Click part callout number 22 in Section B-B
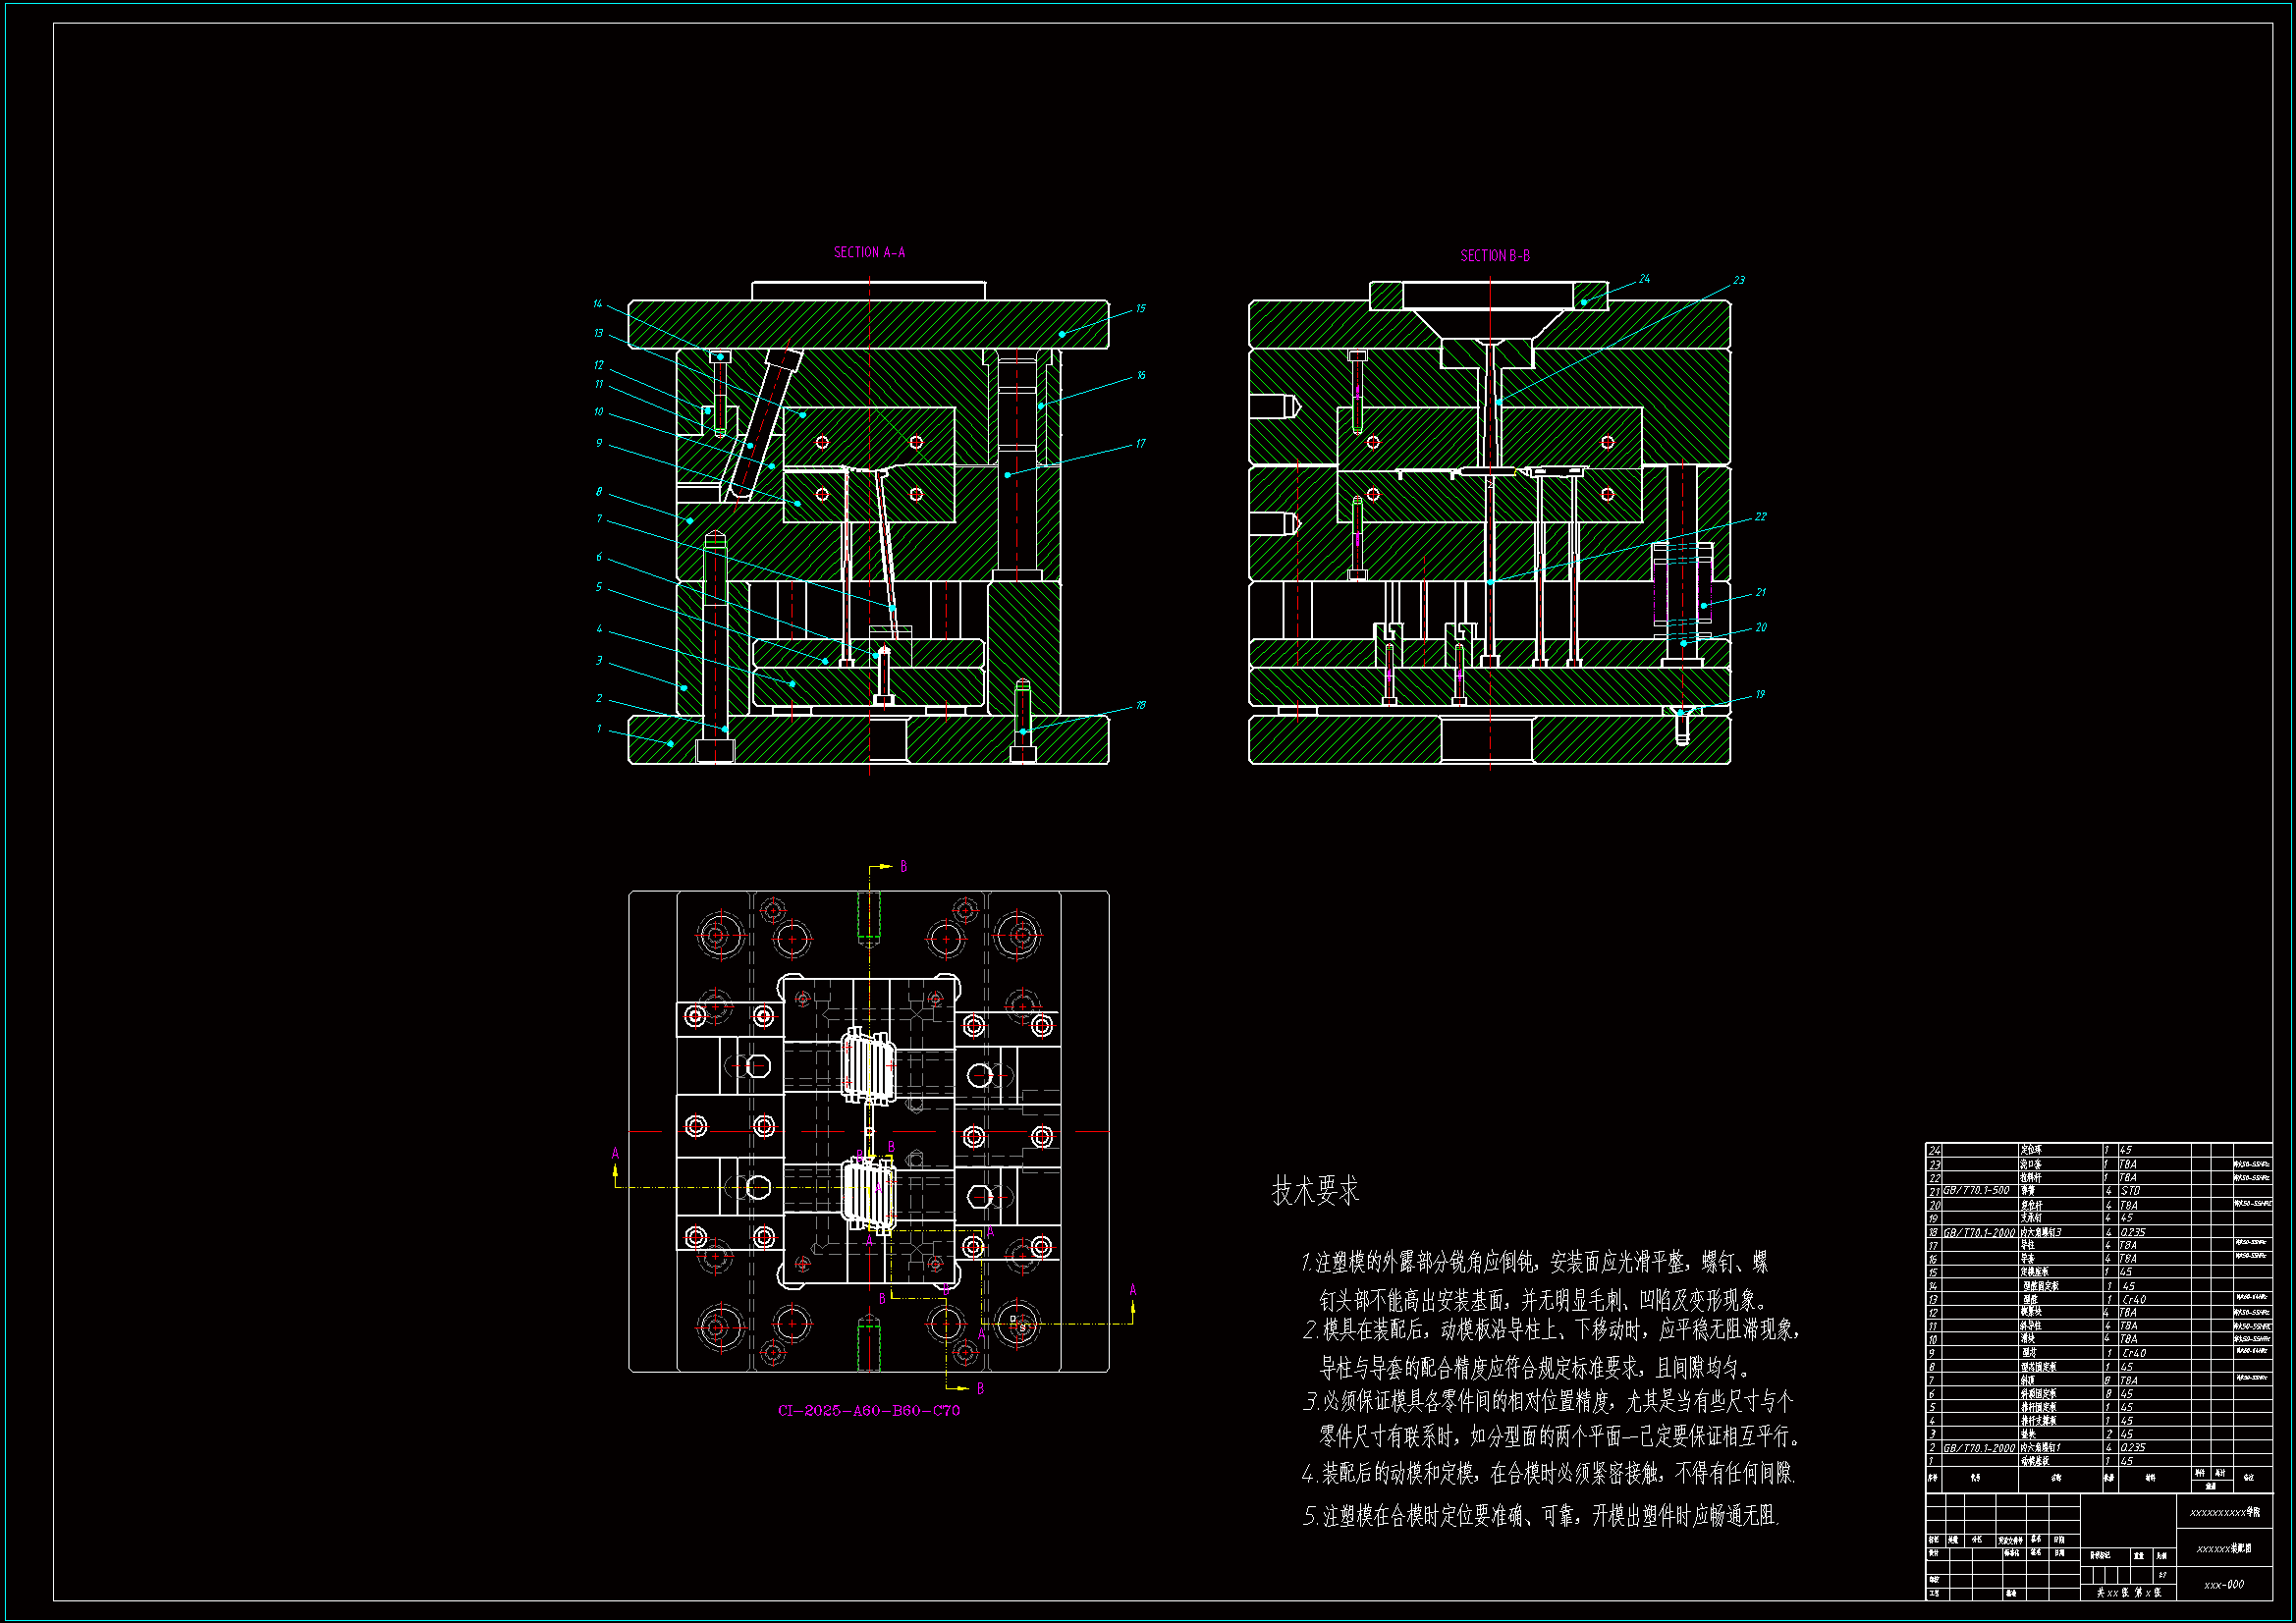 [x=1760, y=517]
